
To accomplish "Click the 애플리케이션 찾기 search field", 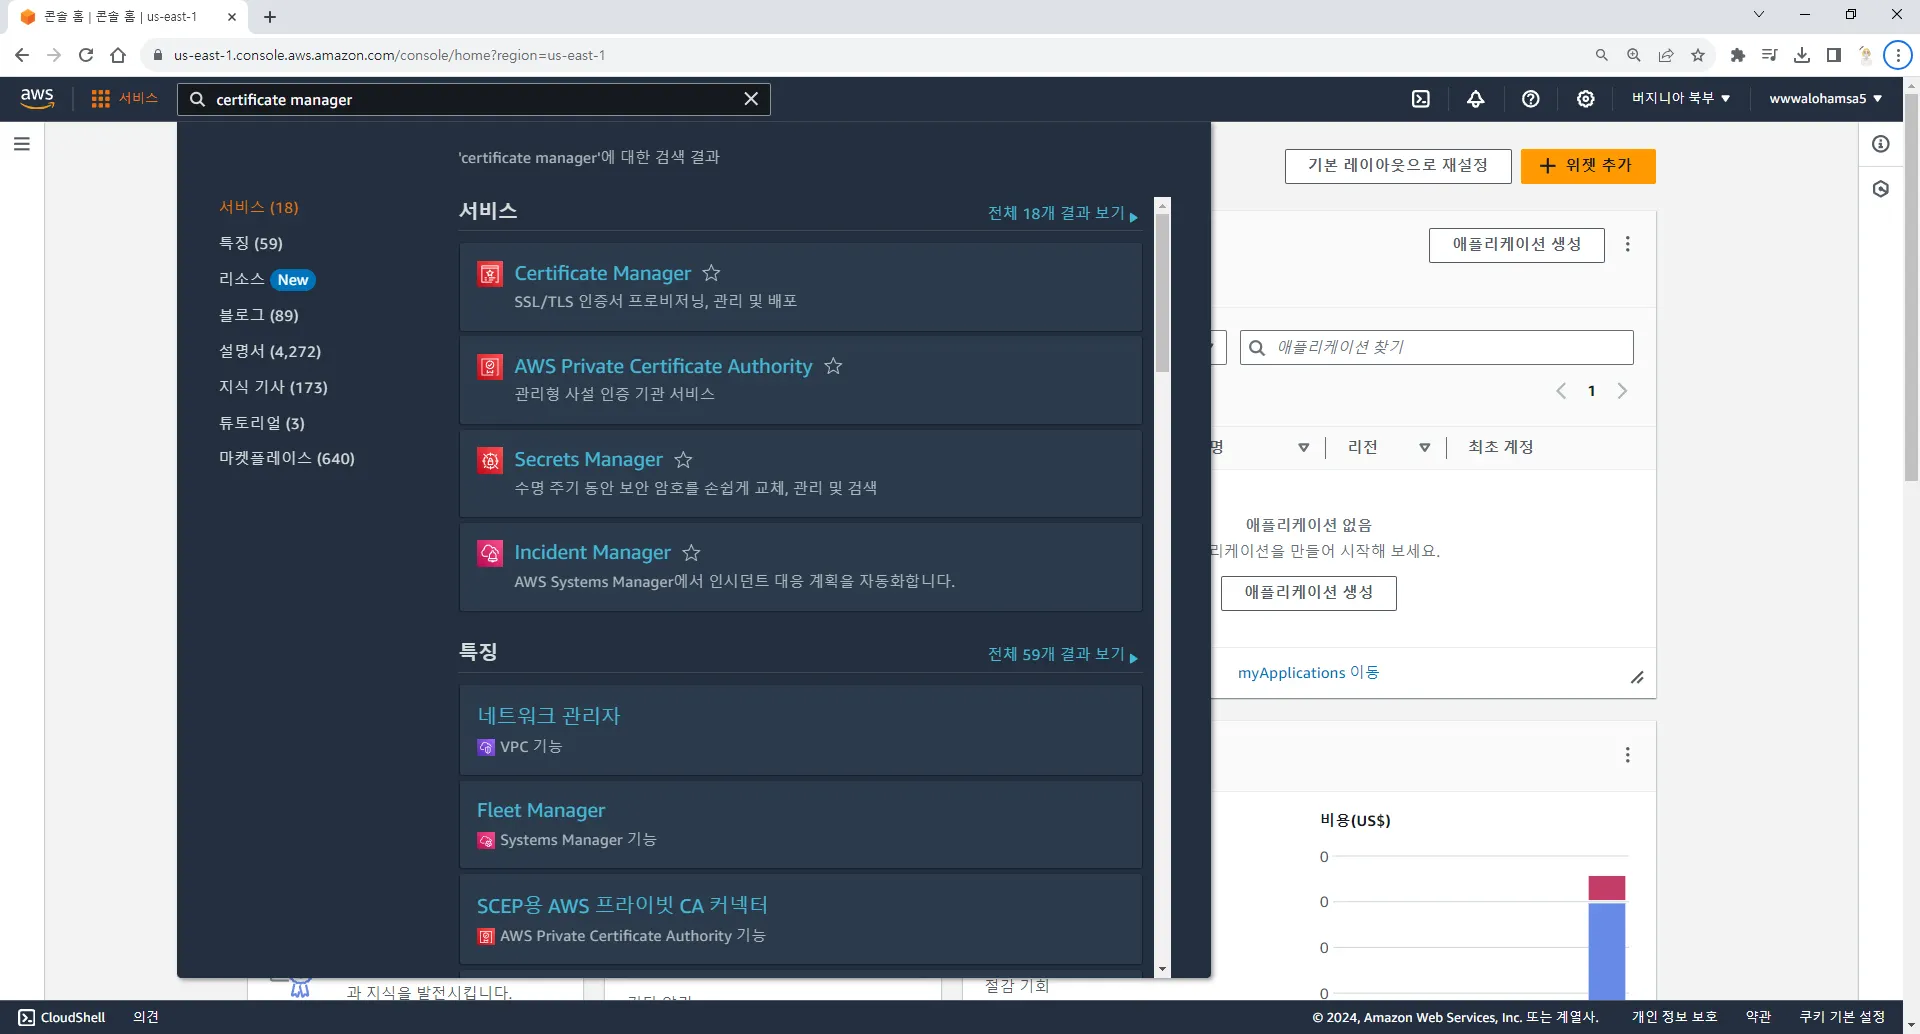I will [x=1437, y=348].
